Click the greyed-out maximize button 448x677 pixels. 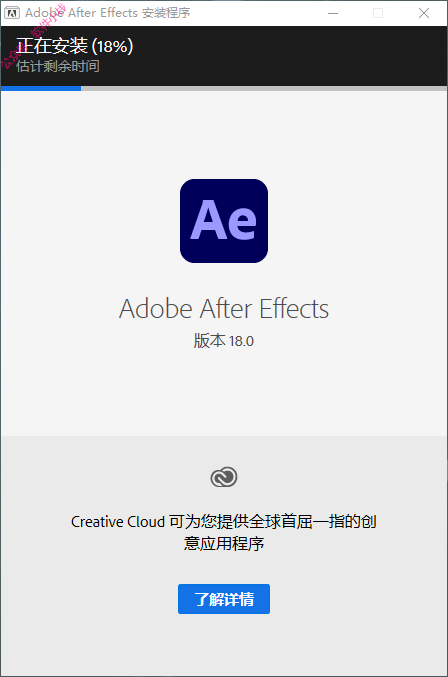(378, 13)
